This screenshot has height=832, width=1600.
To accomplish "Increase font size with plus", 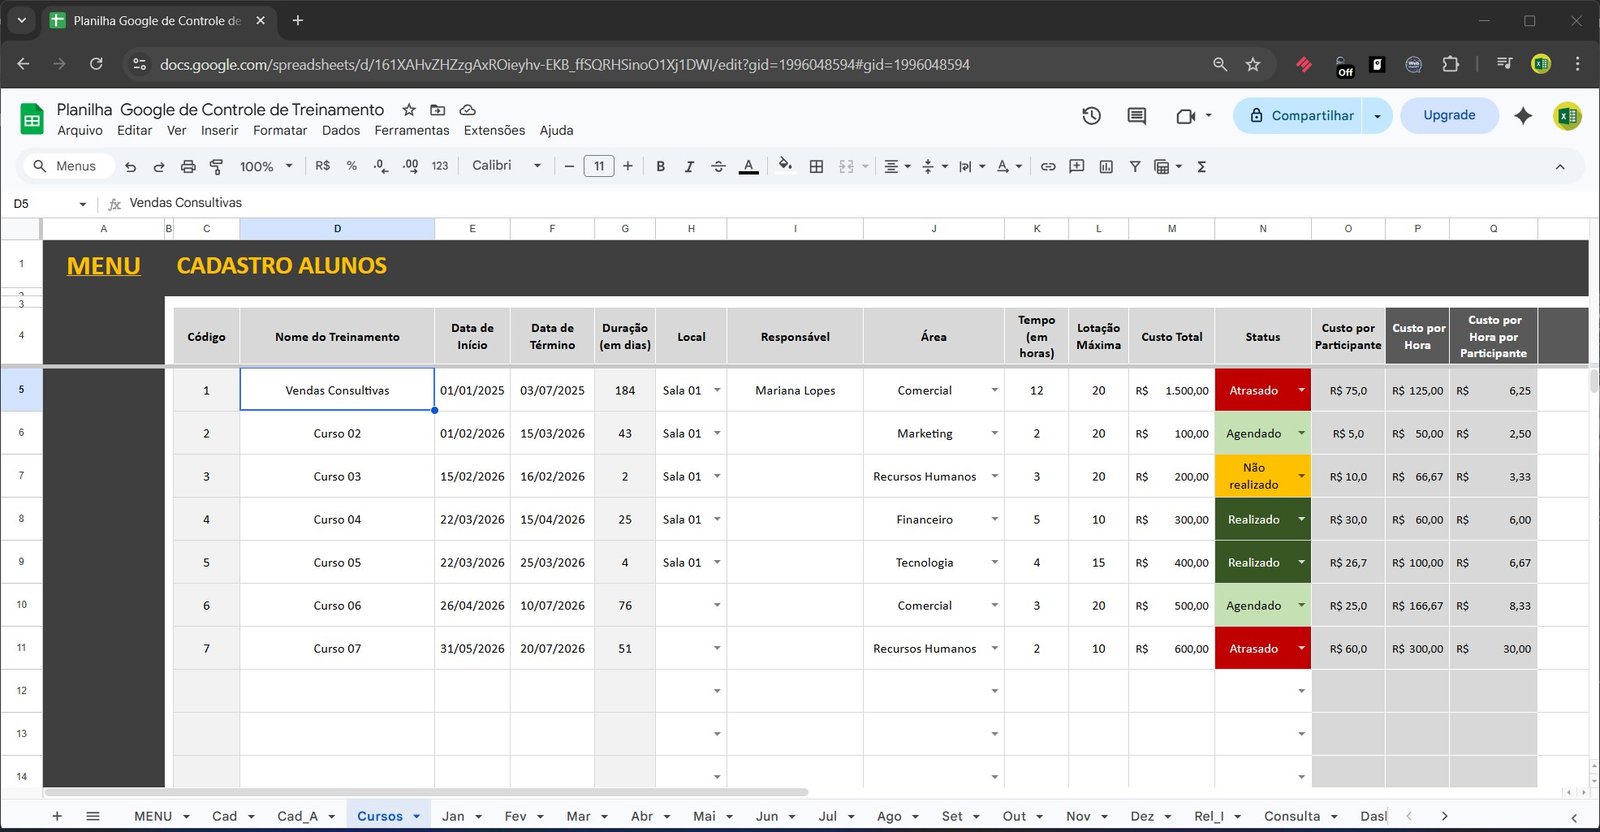I will (x=628, y=166).
